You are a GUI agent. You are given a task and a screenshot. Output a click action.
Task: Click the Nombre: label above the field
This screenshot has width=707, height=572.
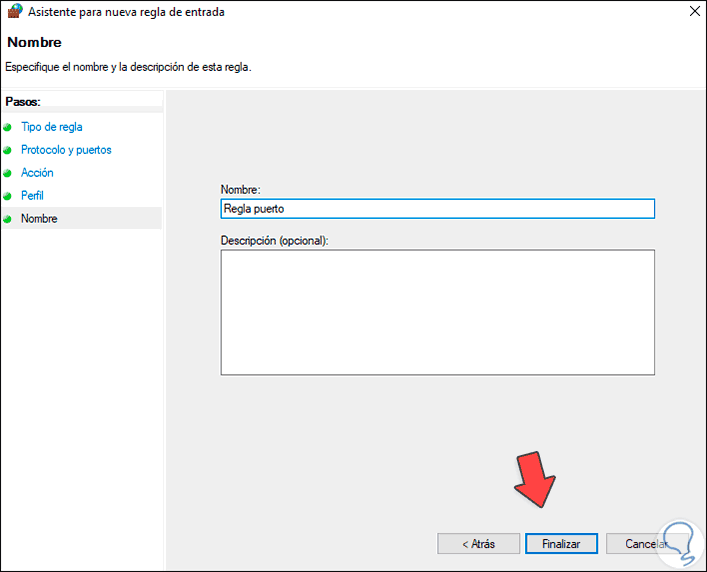coord(240,190)
